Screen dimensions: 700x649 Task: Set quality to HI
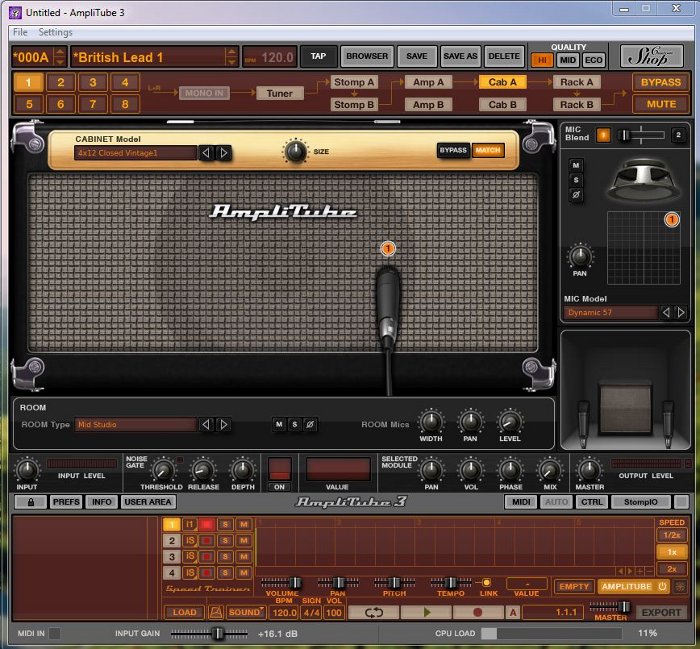[542, 60]
